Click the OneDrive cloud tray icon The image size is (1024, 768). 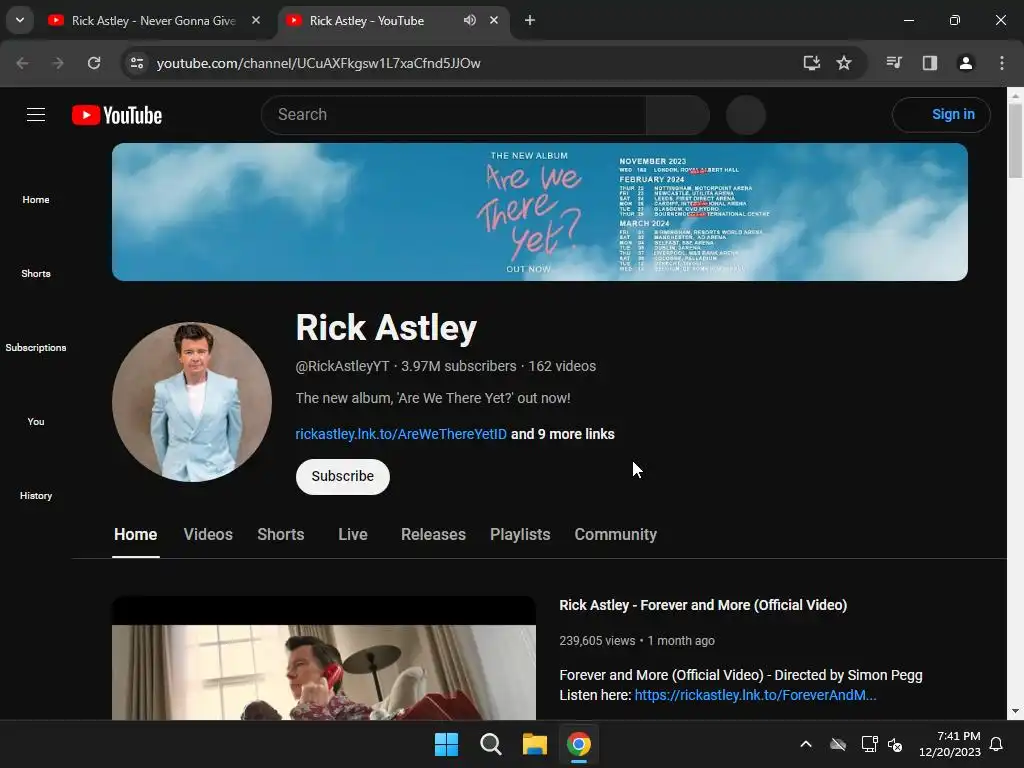coord(838,744)
